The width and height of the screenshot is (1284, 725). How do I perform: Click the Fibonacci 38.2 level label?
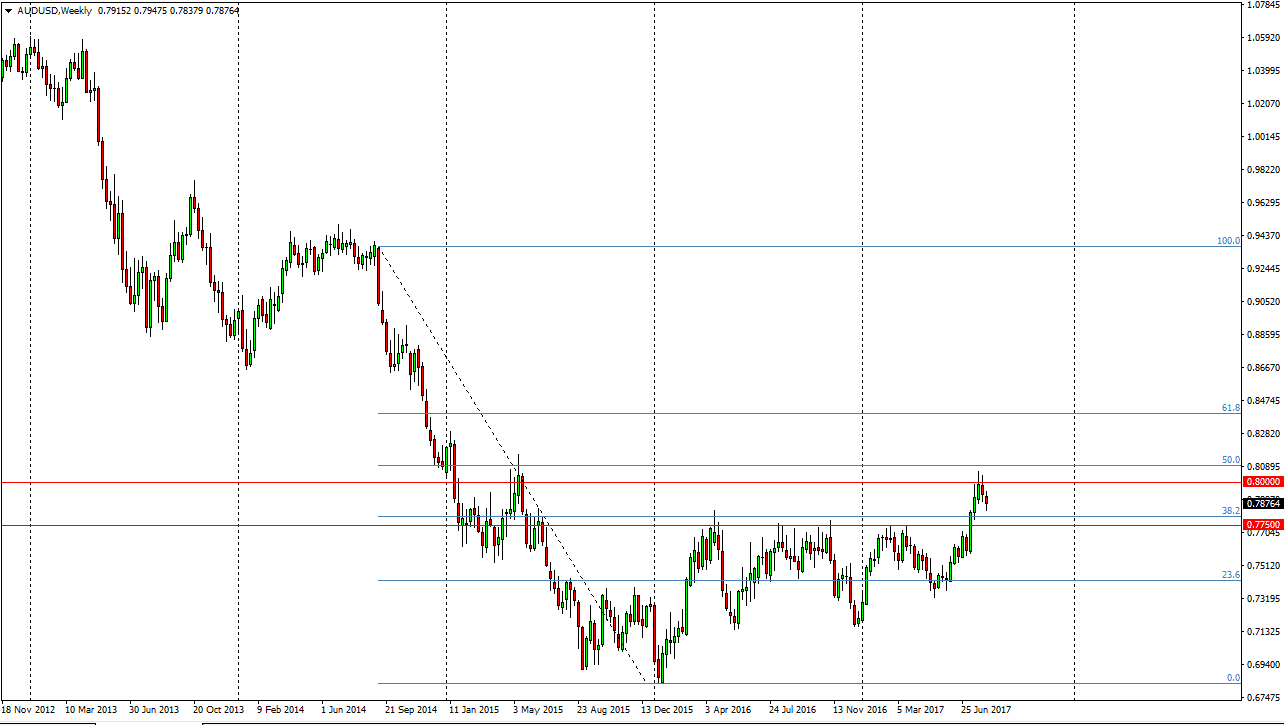pyautogui.click(x=1231, y=510)
